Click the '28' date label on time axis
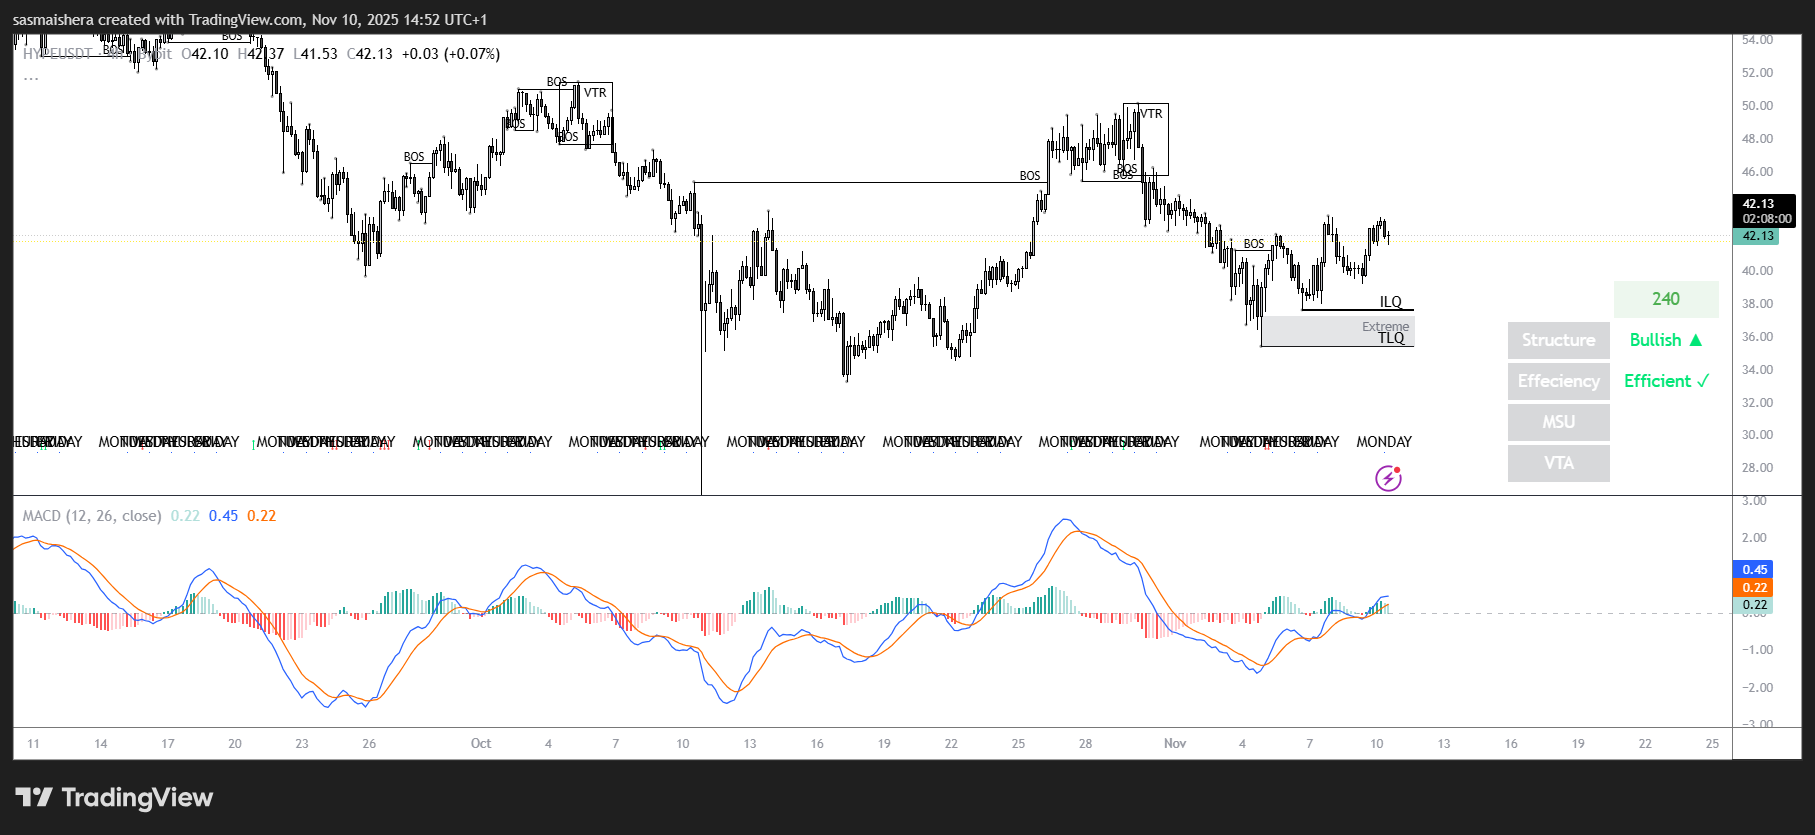Viewport: 1815px width, 835px height. point(1085,743)
